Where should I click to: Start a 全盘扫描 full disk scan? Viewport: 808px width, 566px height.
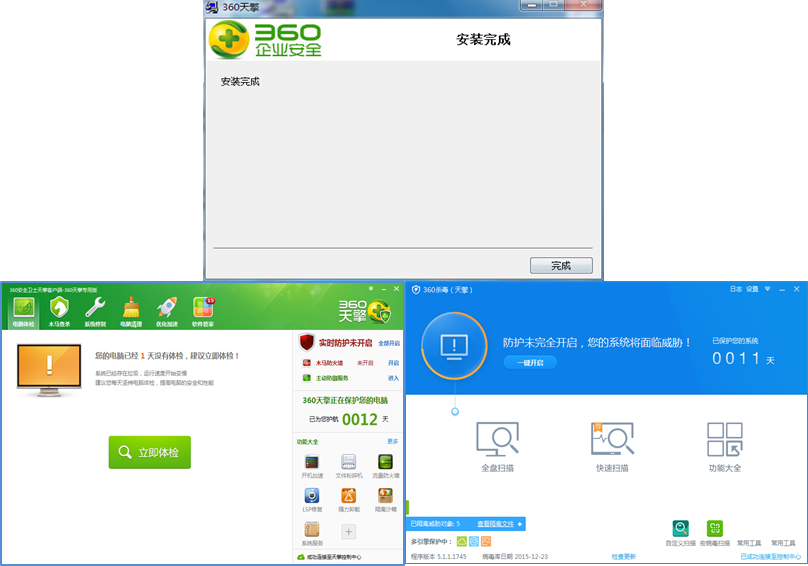[x=497, y=446]
